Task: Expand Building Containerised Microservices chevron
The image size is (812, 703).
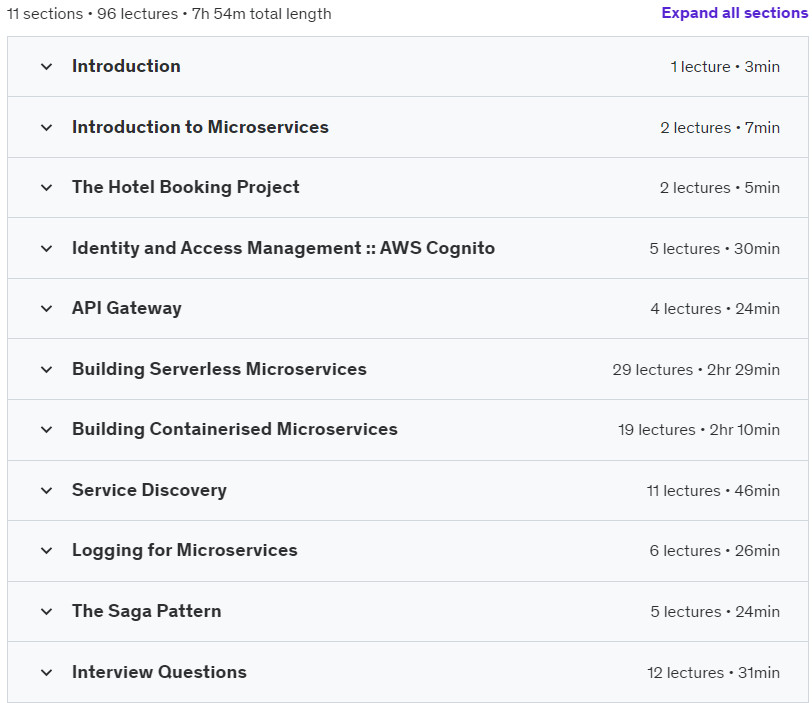Action: [47, 430]
